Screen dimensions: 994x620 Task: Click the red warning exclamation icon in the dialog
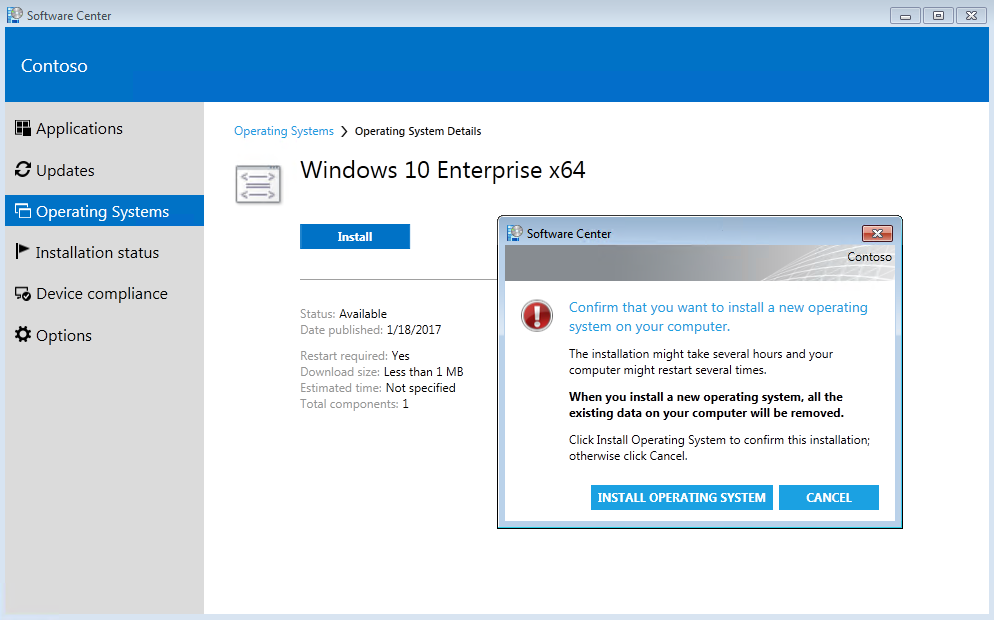[x=537, y=317]
